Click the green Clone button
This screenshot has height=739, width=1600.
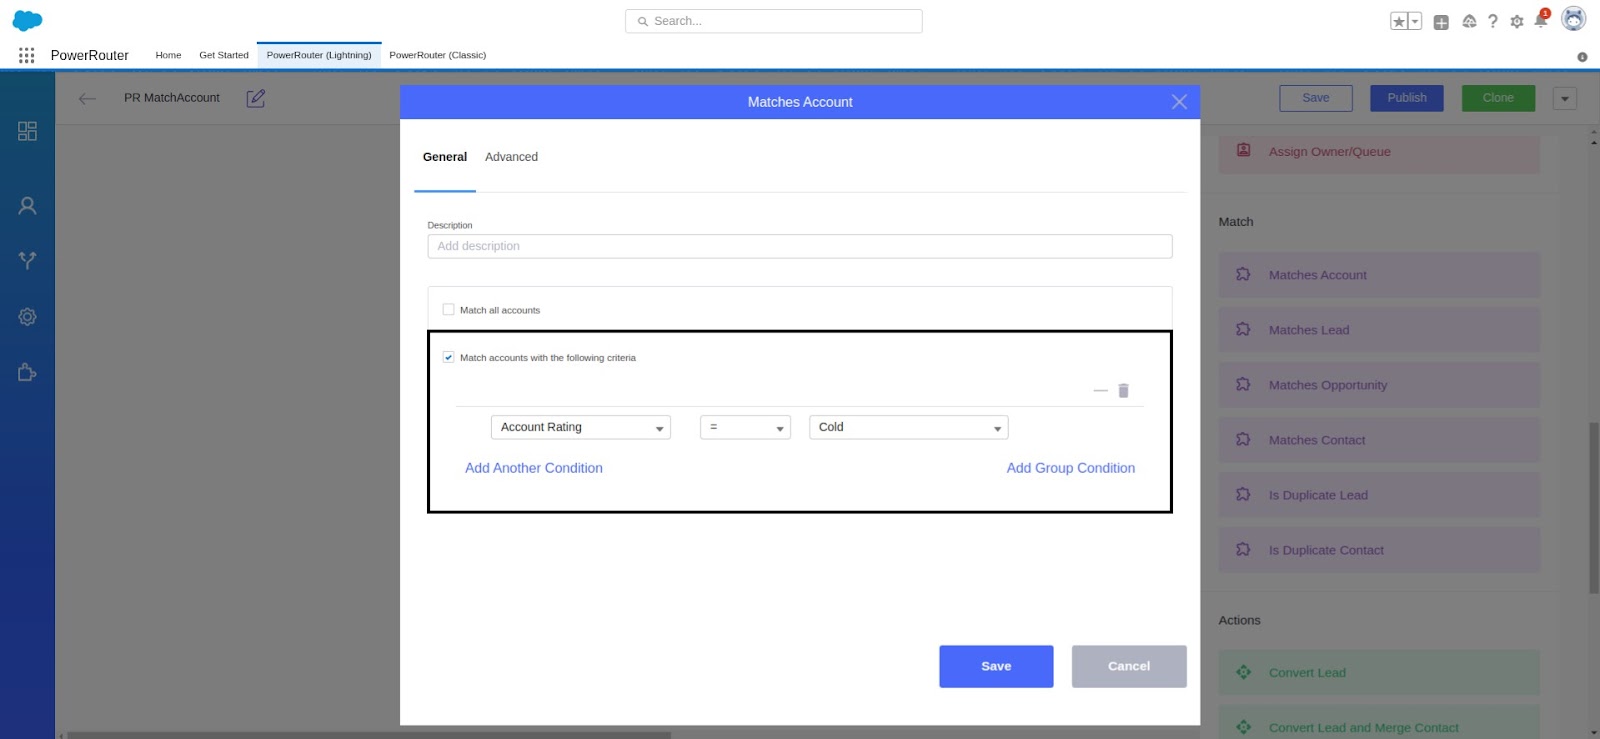click(x=1498, y=98)
